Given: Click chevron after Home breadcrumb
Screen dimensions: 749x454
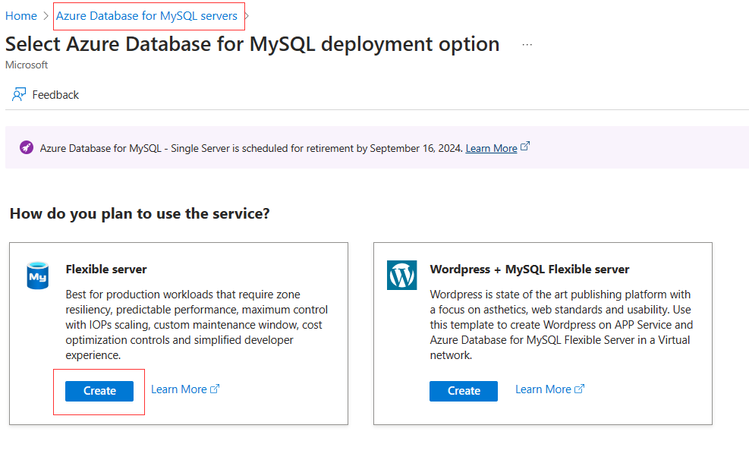Looking at the screenshot, I should click(46, 16).
